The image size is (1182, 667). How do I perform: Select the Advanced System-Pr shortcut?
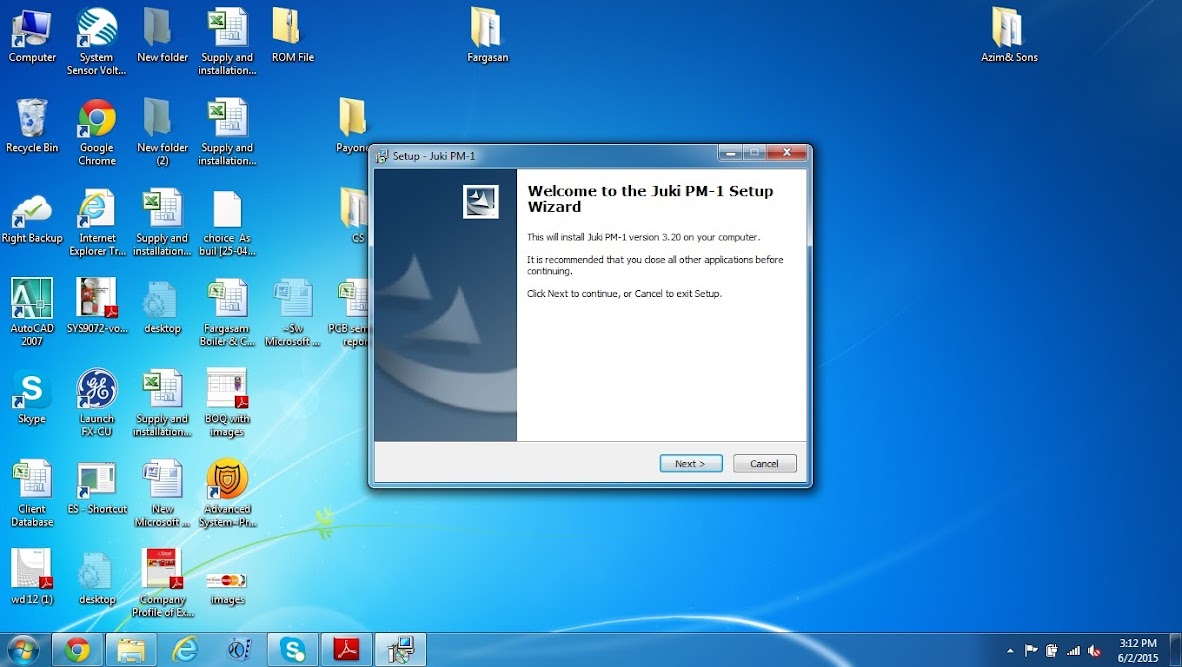click(x=227, y=494)
